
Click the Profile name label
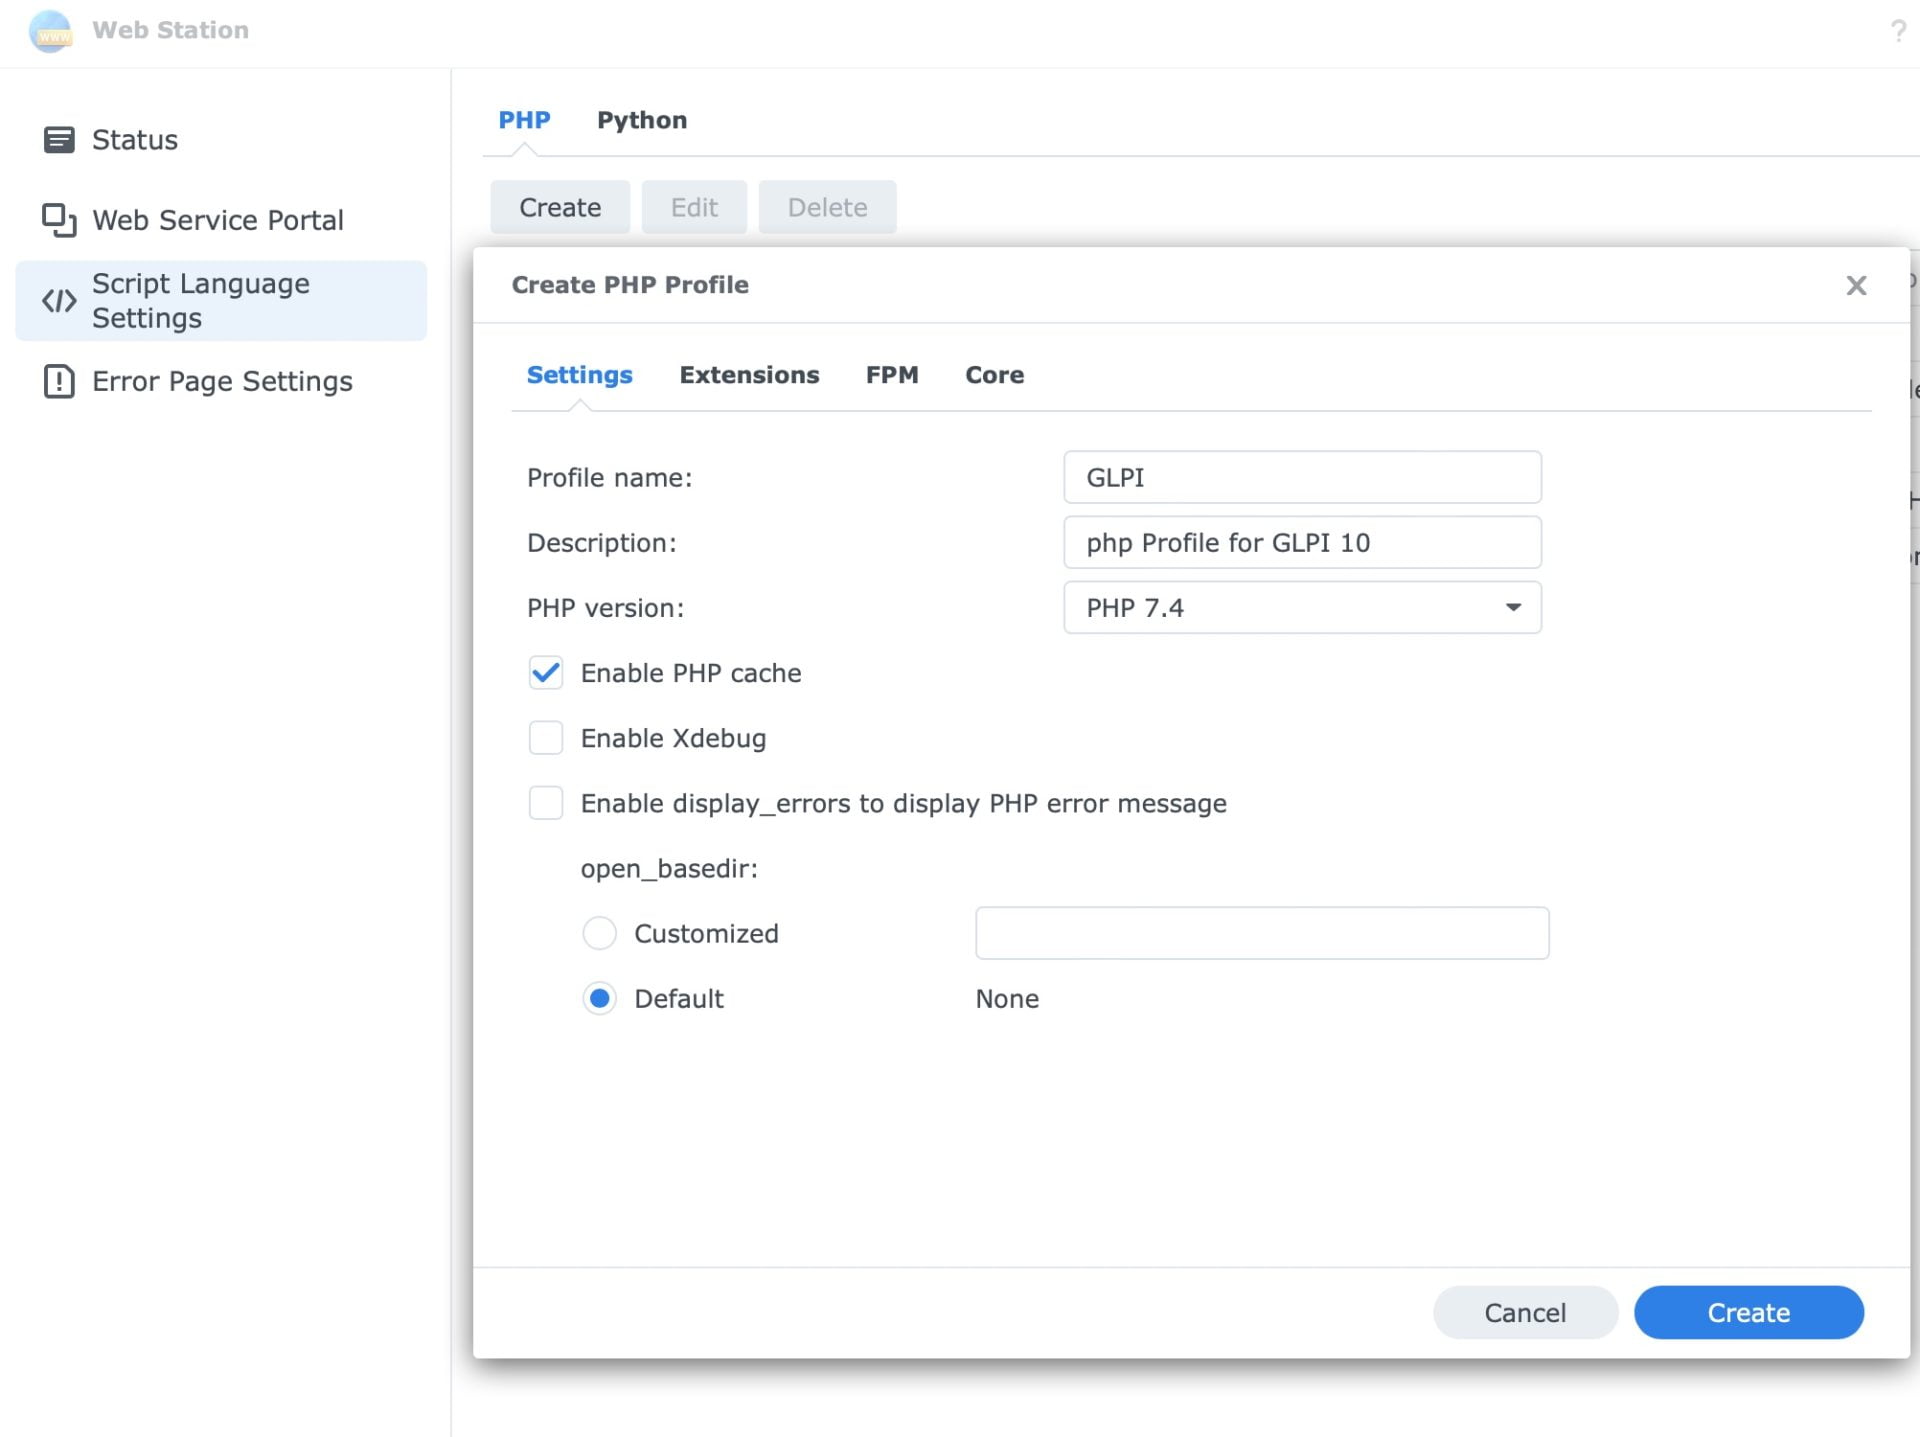coord(609,478)
